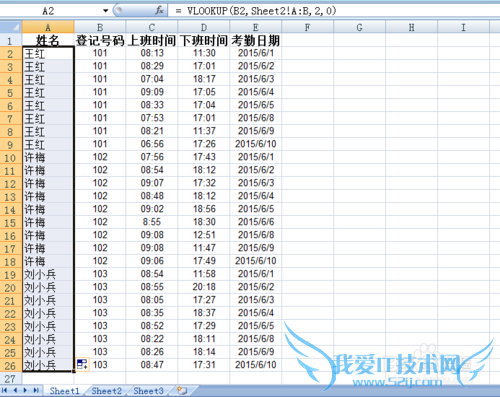Click the insert function fx icon
This screenshot has height=397, width=500.
click(160, 11)
